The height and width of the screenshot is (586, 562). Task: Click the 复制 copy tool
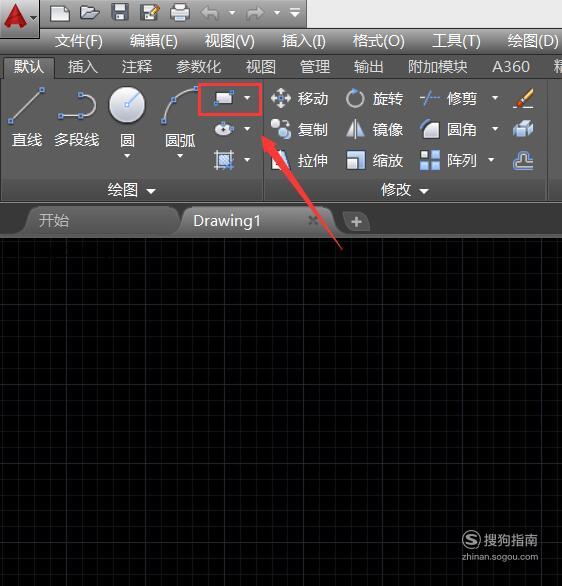[299, 130]
